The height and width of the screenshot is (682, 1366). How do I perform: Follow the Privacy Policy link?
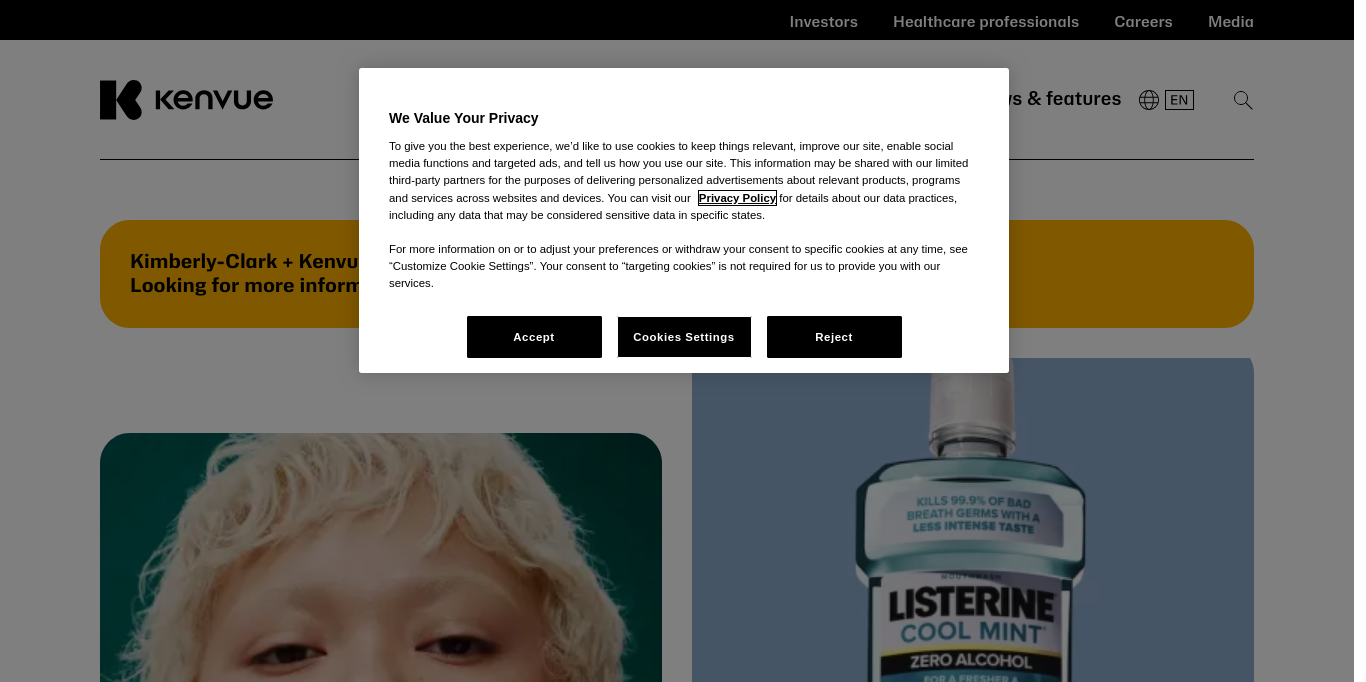[x=737, y=198]
